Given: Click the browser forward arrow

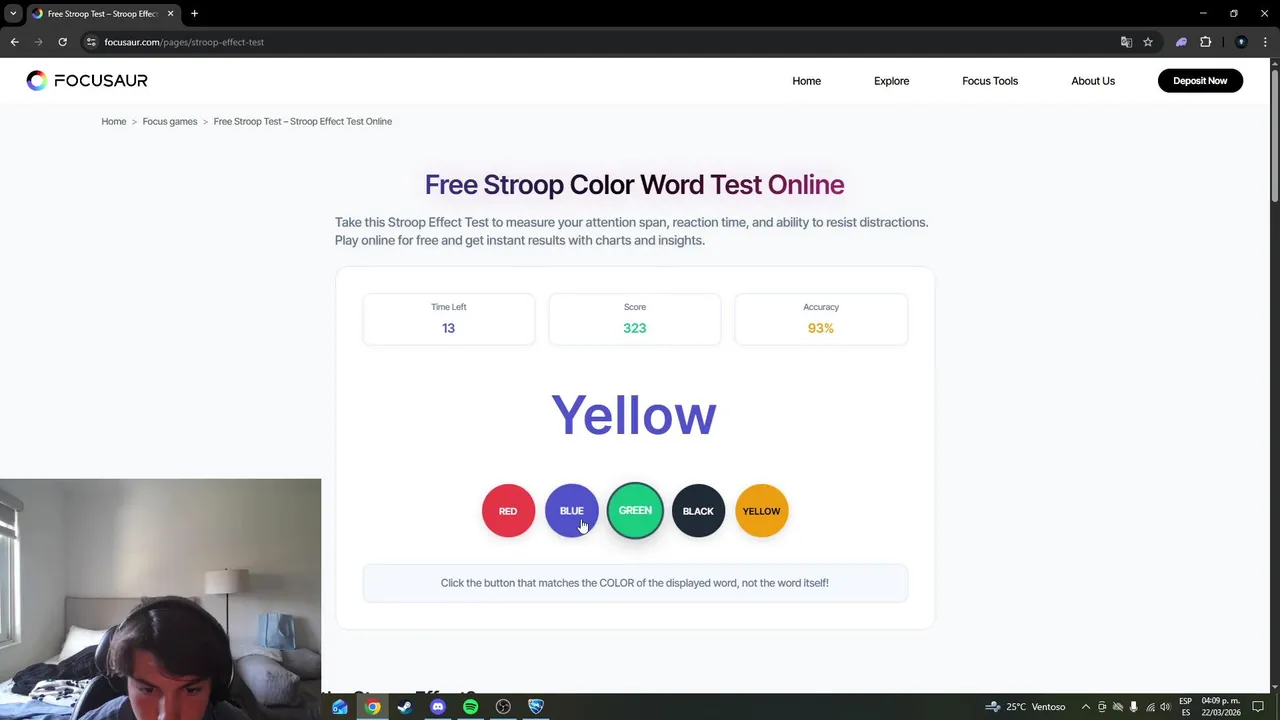Looking at the screenshot, I should coord(38,42).
